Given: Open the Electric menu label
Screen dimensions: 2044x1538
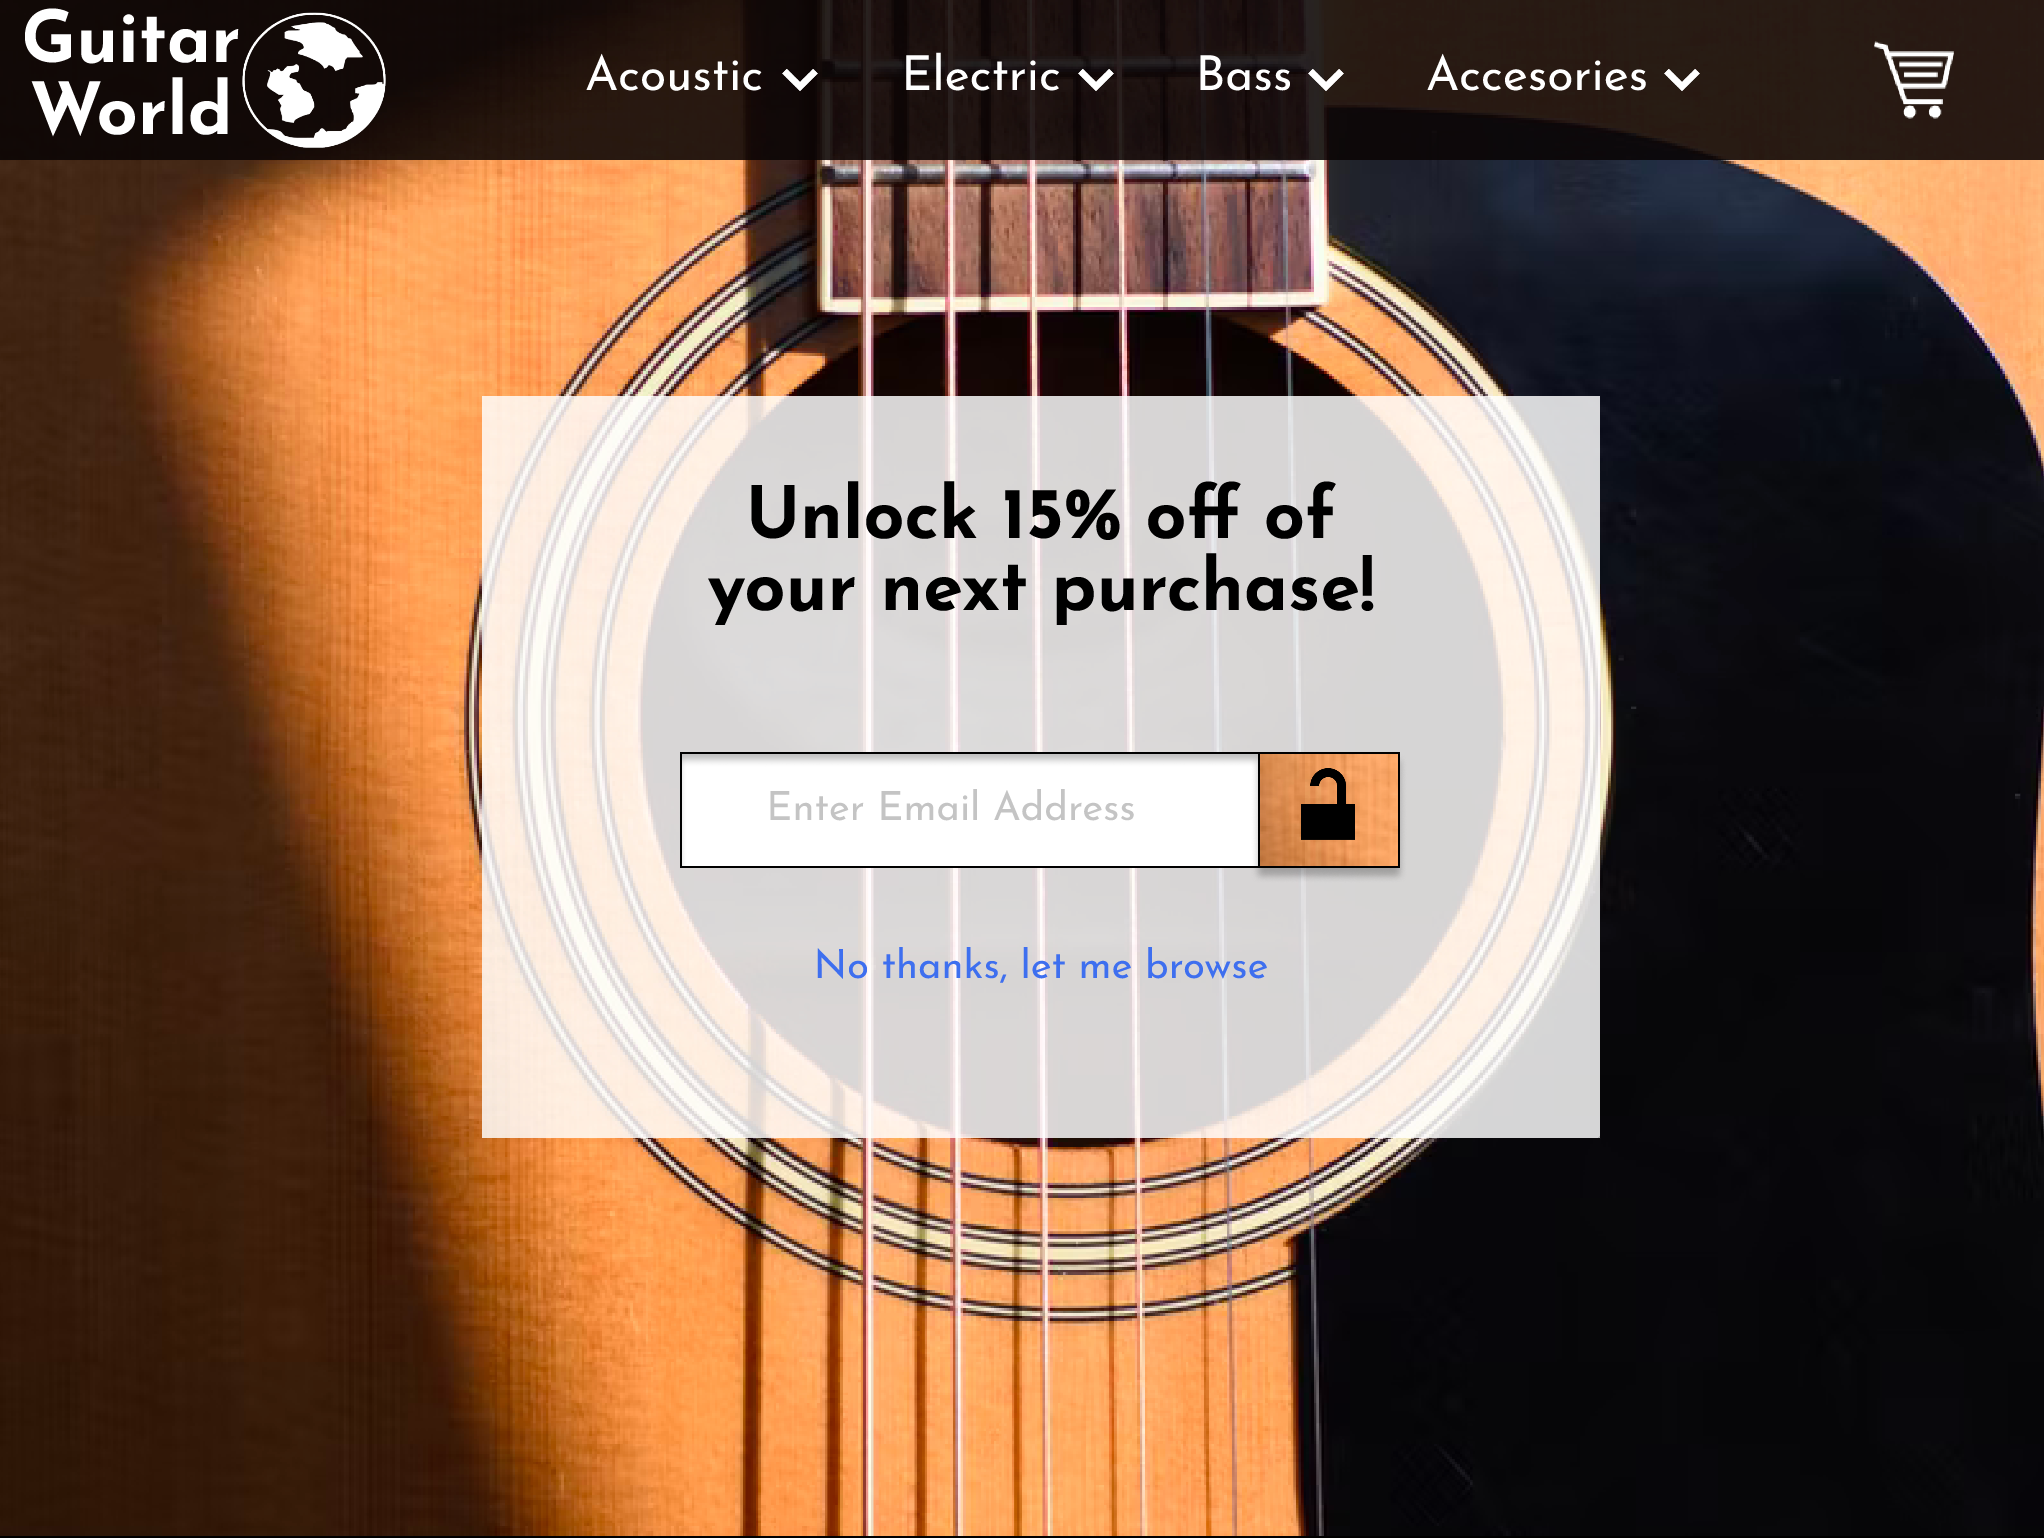Looking at the screenshot, I should click(980, 76).
